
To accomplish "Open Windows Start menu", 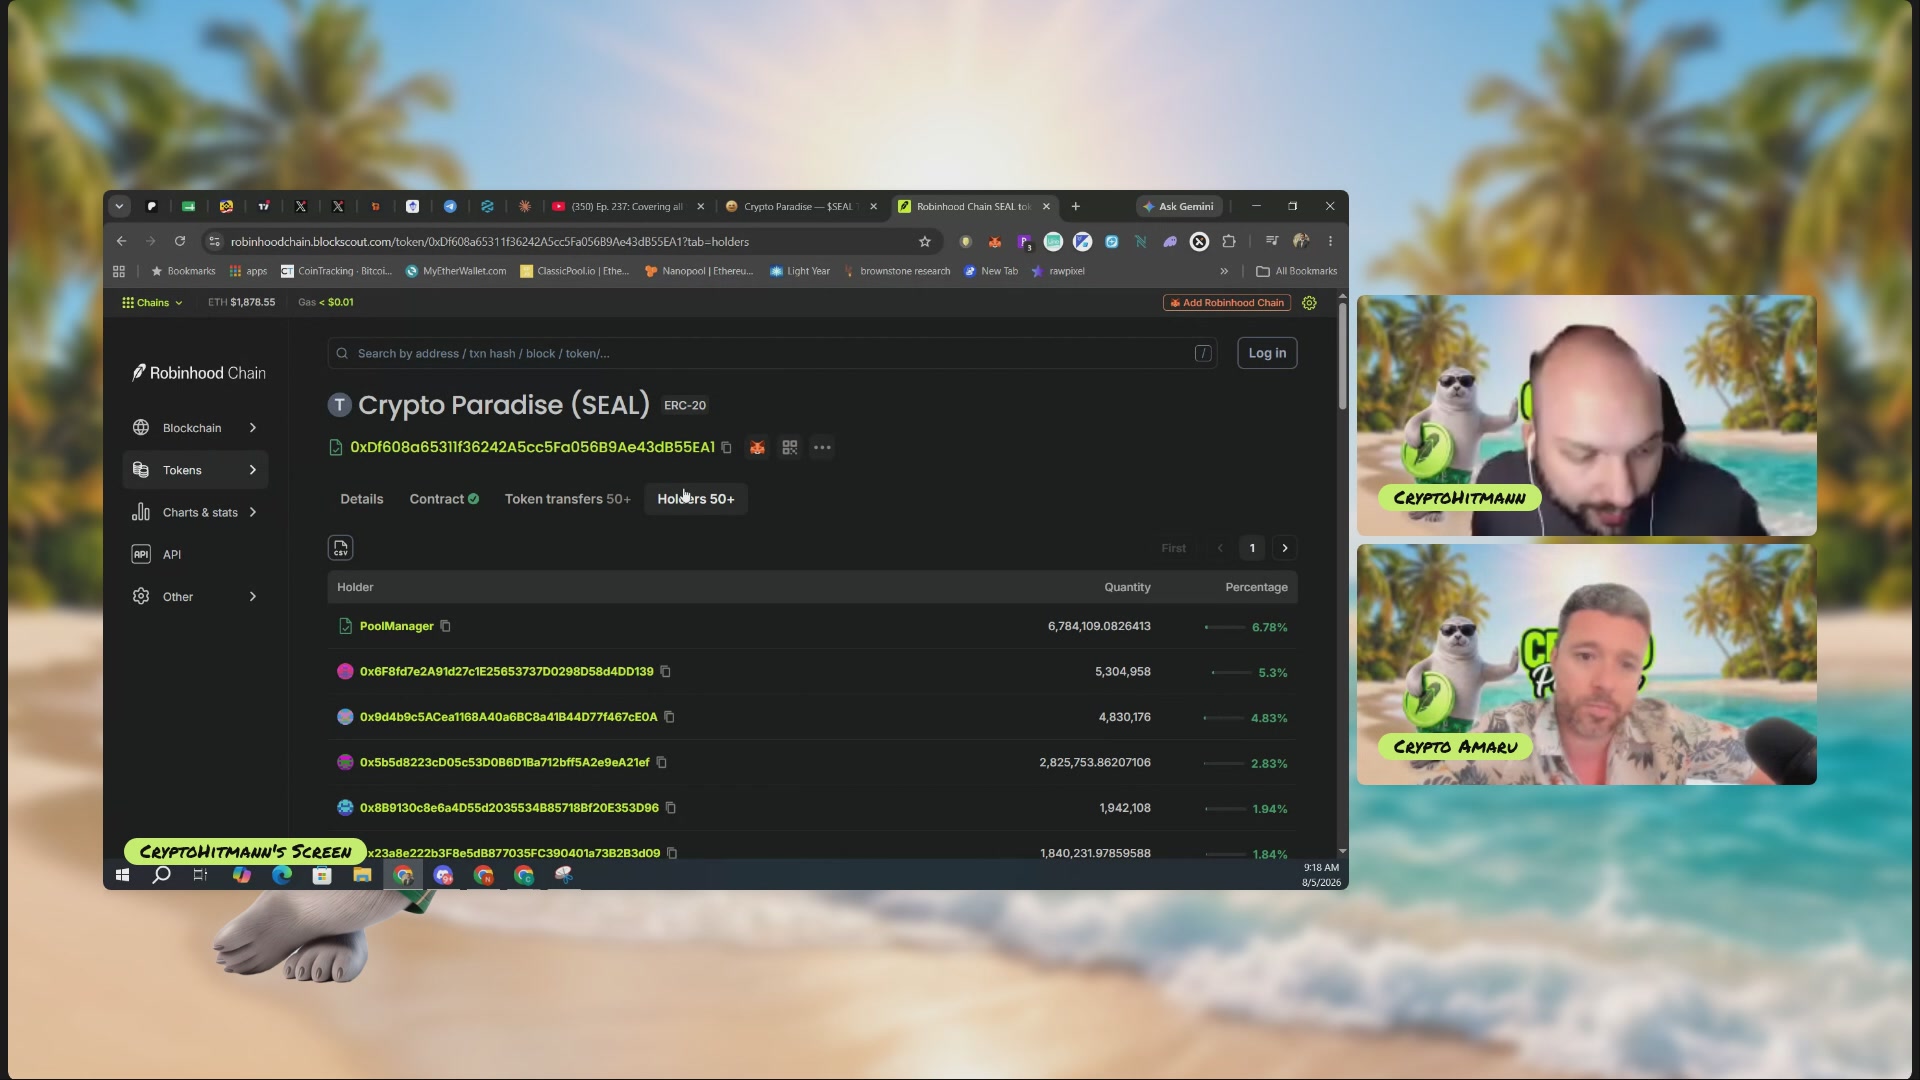I will [122, 875].
